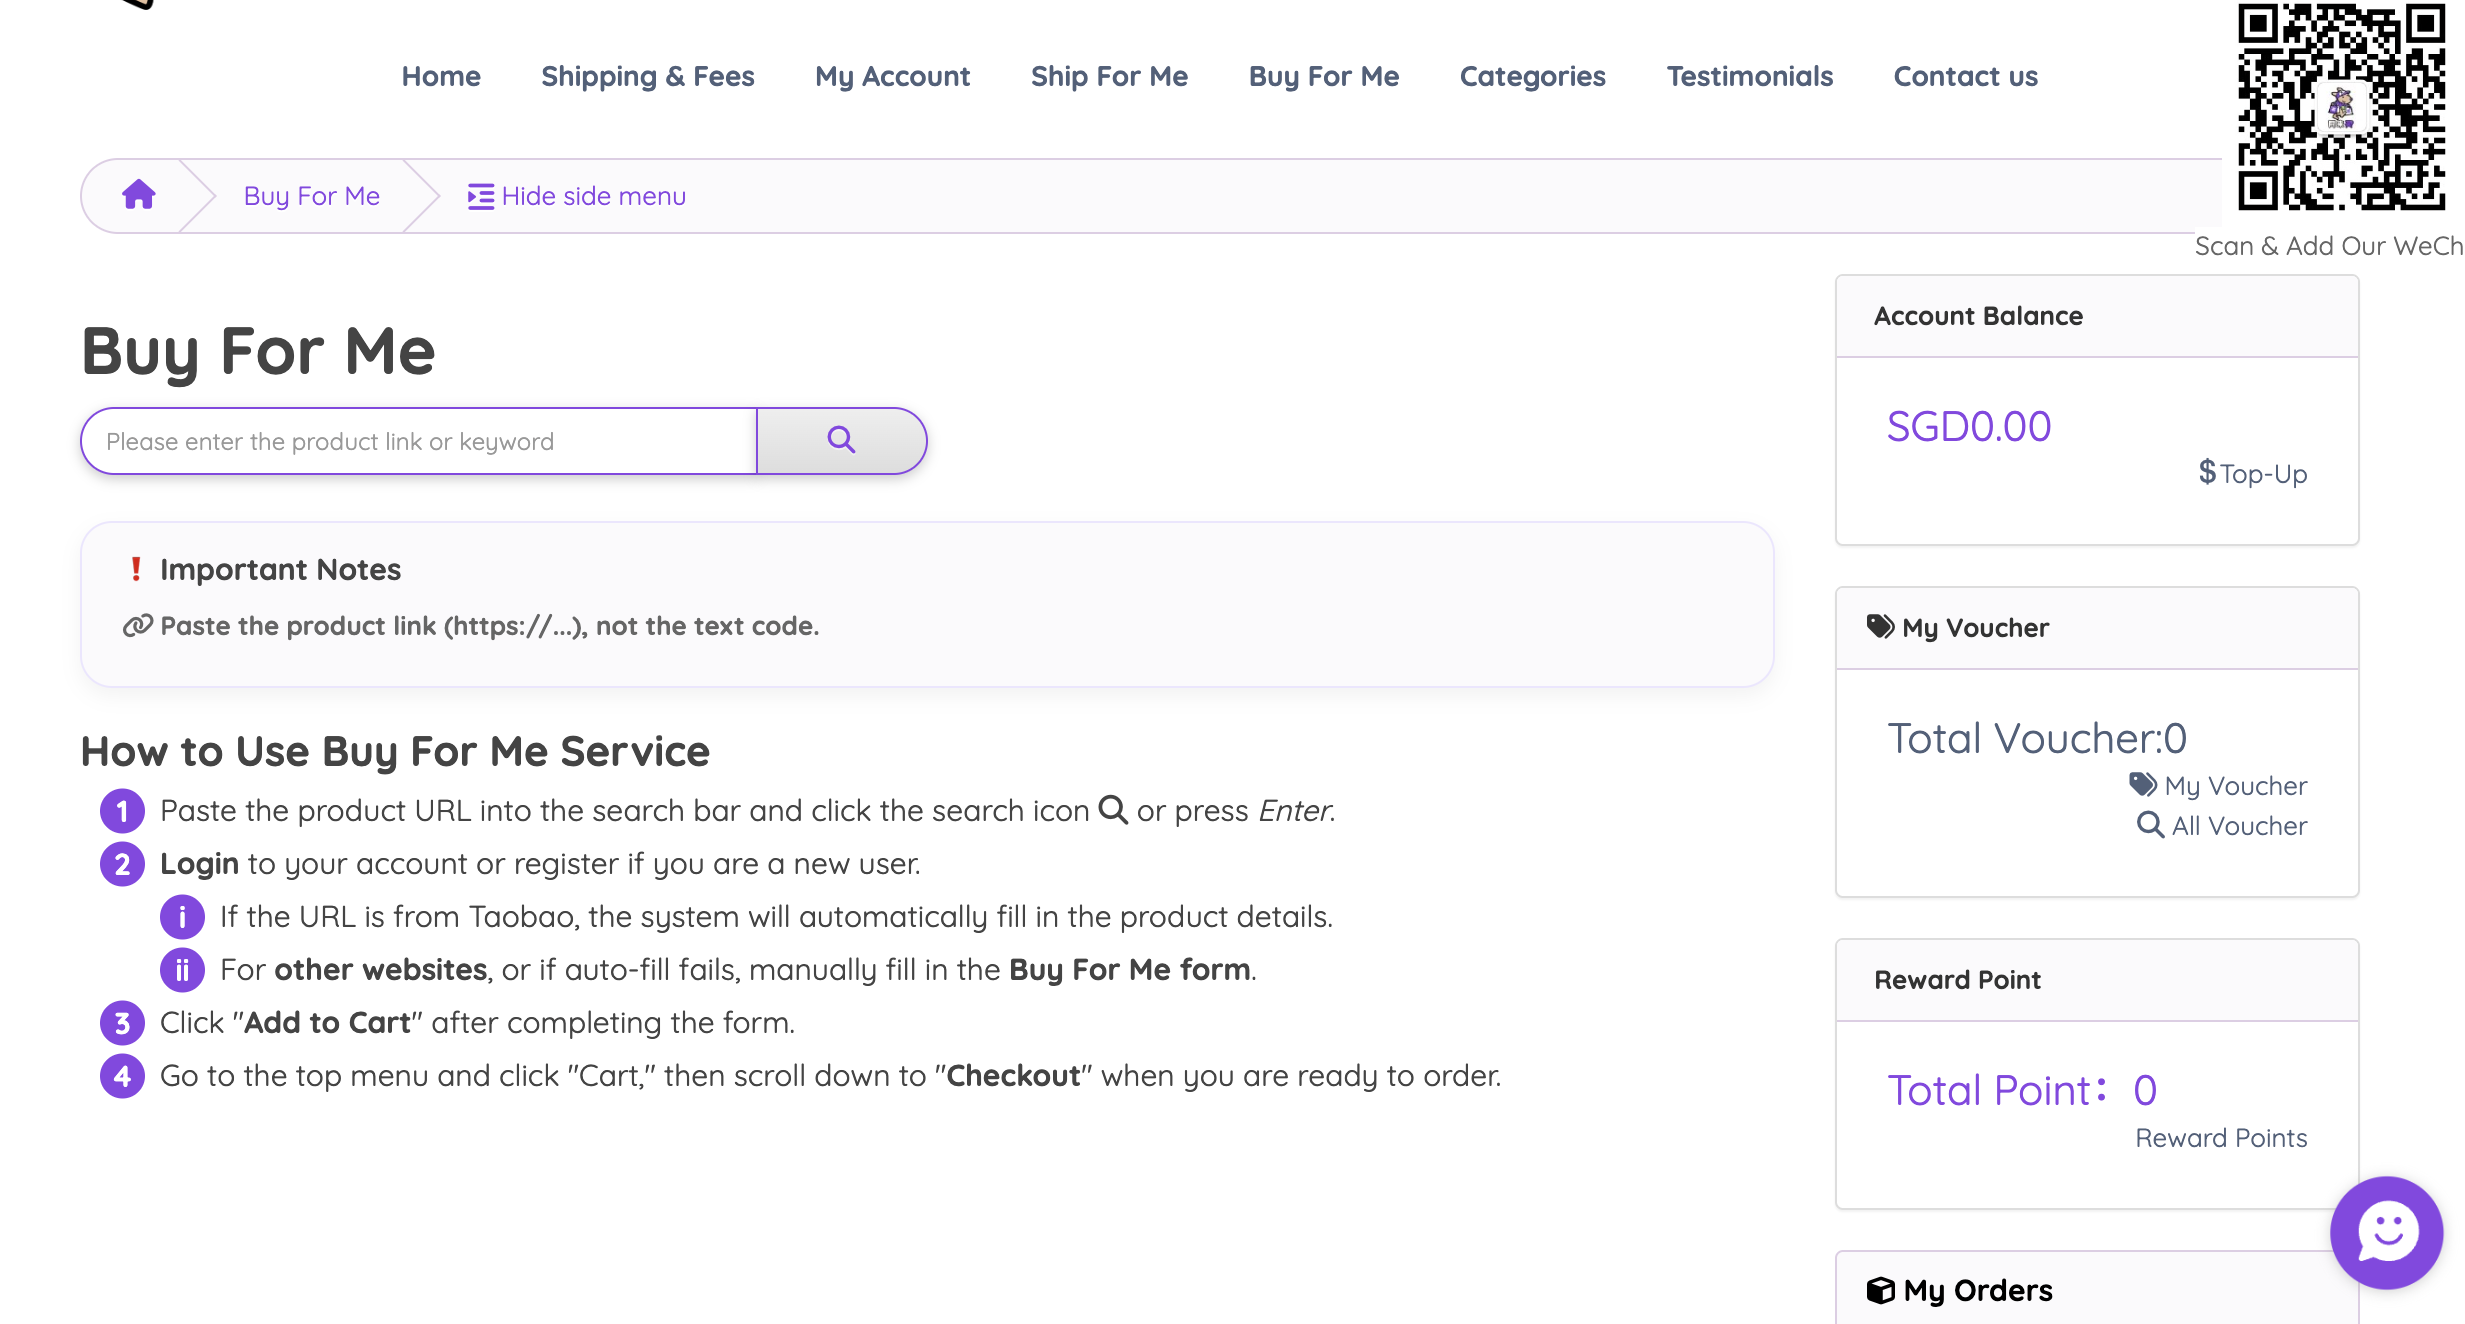Viewport: 2465px width, 1324px height.
Task: Focus the product link search field
Action: pyautogui.click(x=418, y=441)
